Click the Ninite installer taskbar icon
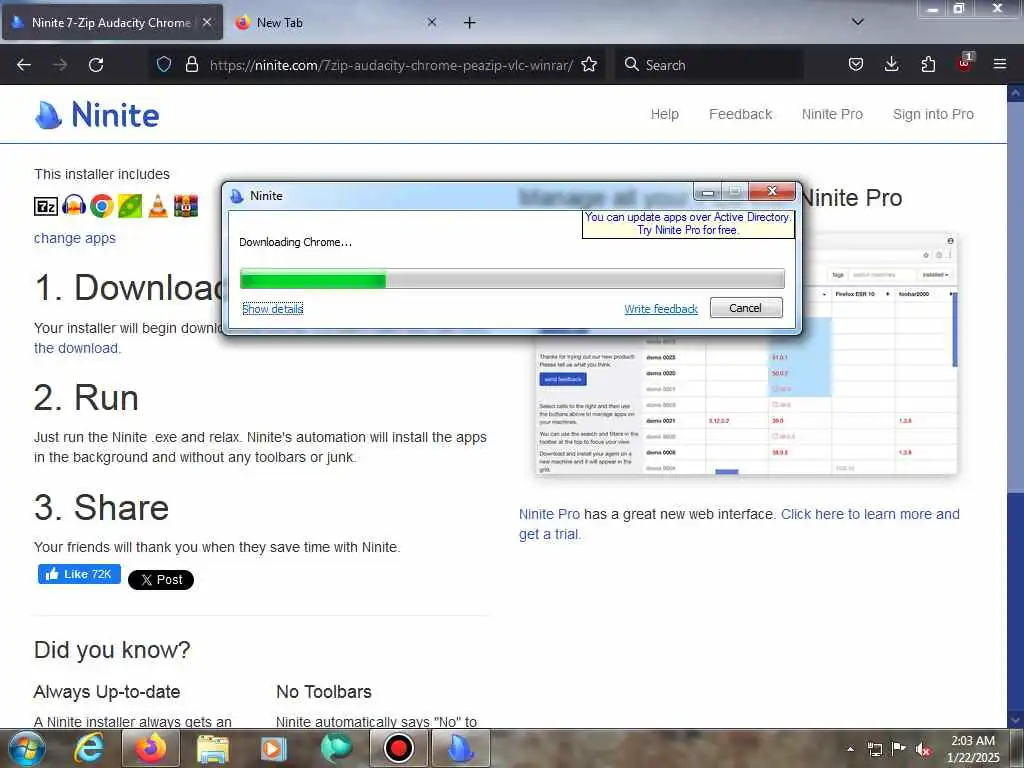The image size is (1024, 768). tap(460, 748)
